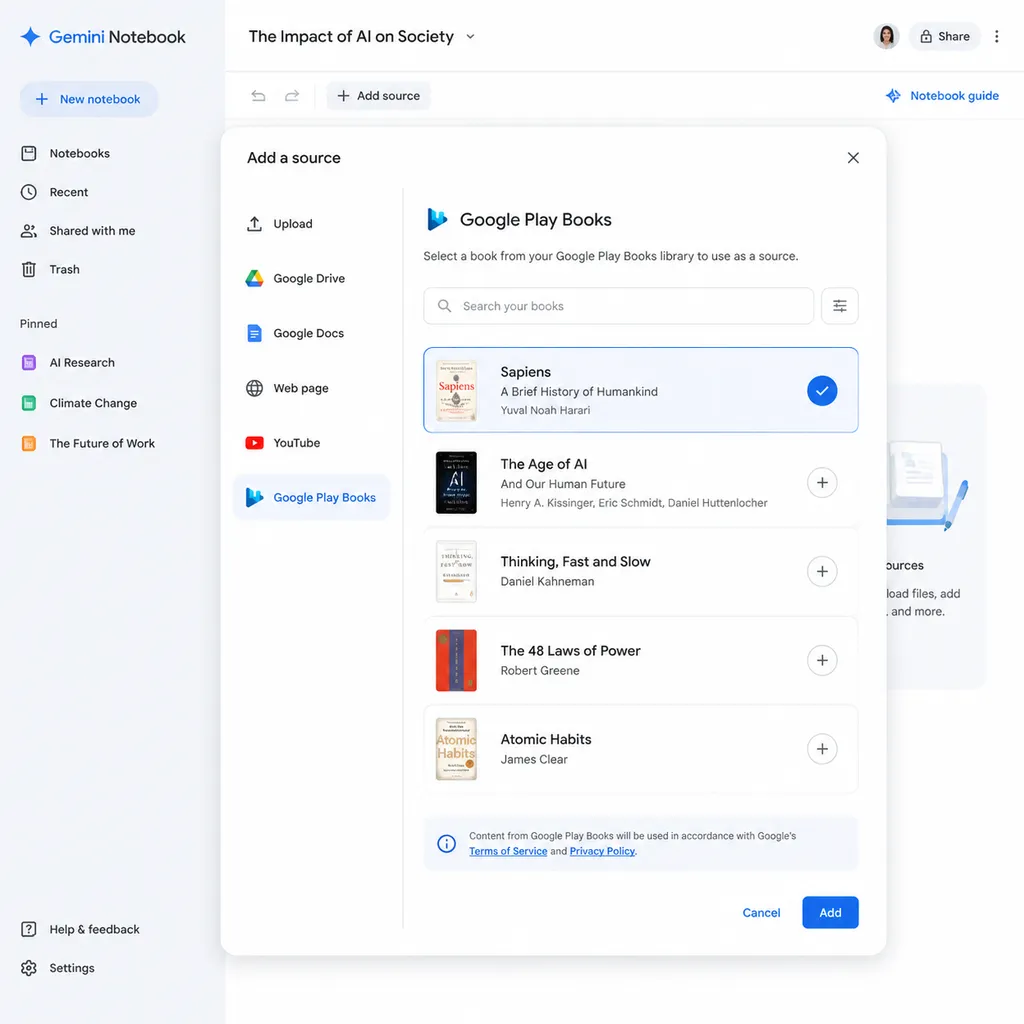Click the Share button
1024x1024 pixels.
click(944, 37)
